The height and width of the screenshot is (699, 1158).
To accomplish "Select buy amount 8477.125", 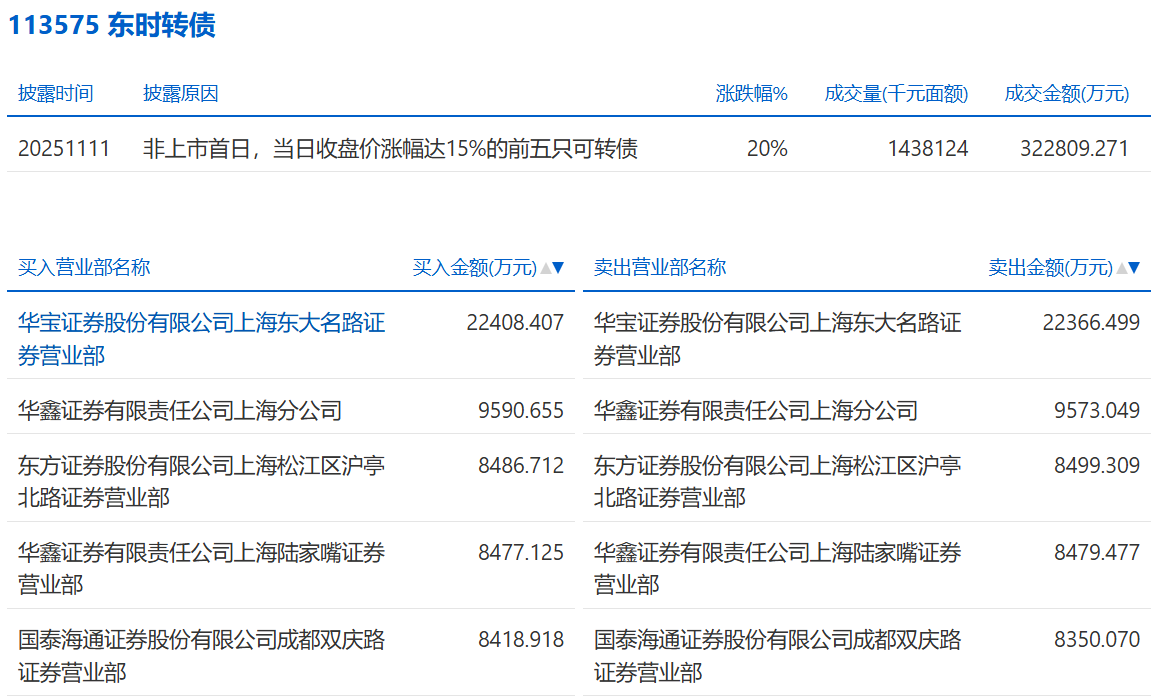I will pos(521,553).
